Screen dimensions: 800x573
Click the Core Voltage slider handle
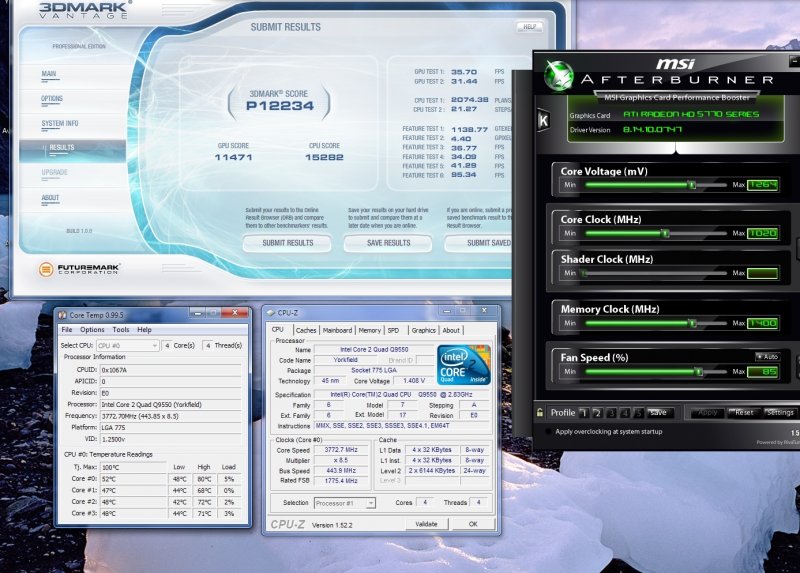pyautogui.click(x=692, y=185)
